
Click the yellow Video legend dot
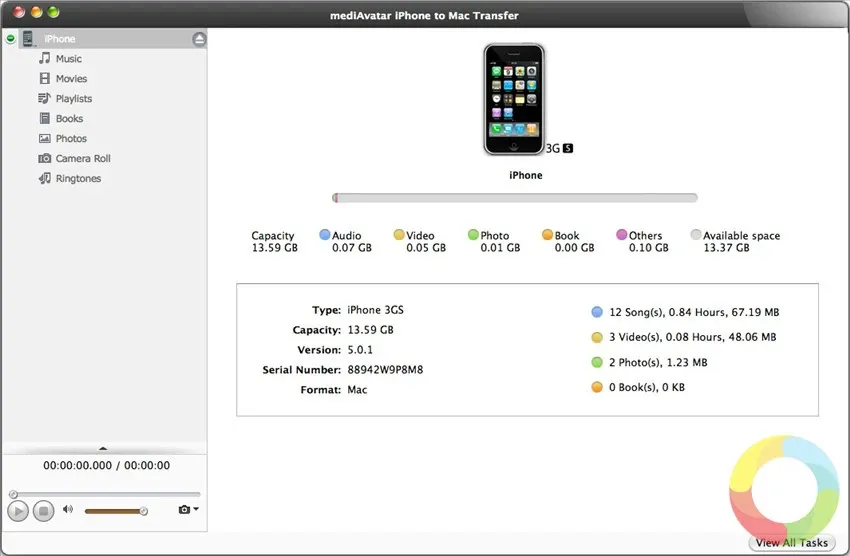399,234
